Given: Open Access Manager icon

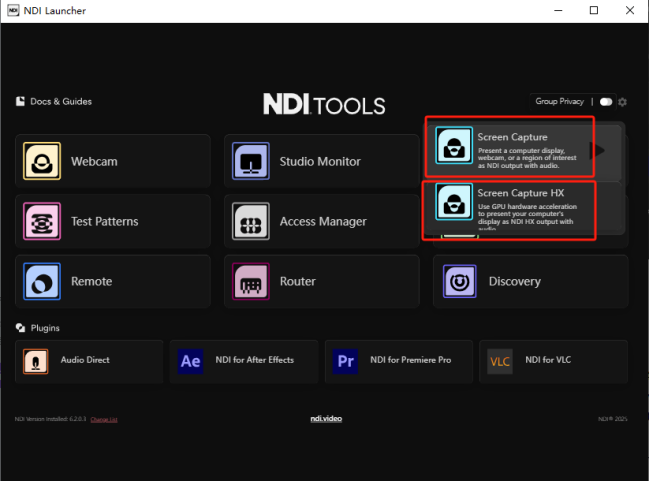Looking at the screenshot, I should pyautogui.click(x=251, y=221).
